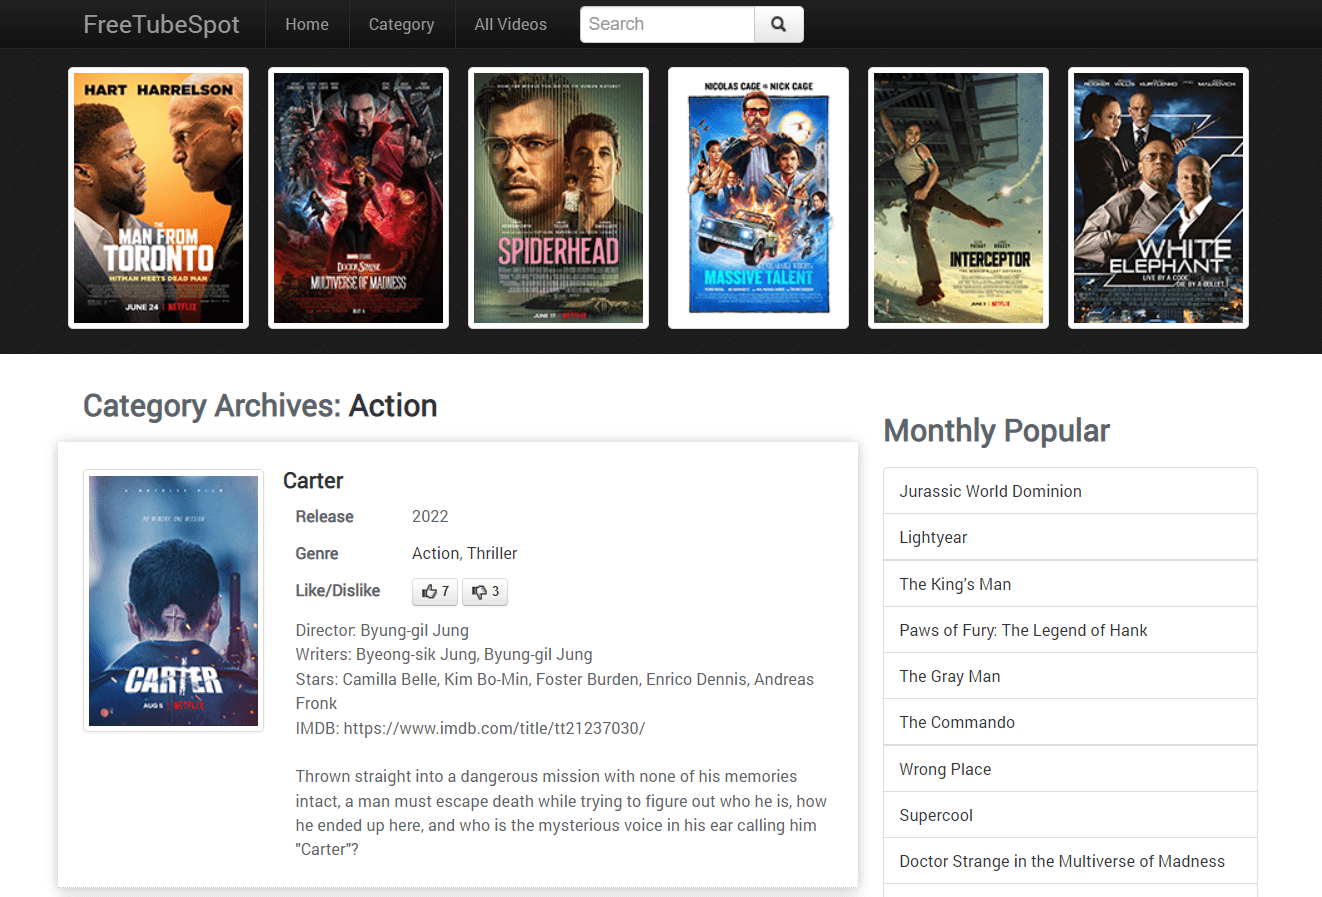The height and width of the screenshot is (897, 1322).
Task: Open the Spiderhead movie poster
Action: 558,198
